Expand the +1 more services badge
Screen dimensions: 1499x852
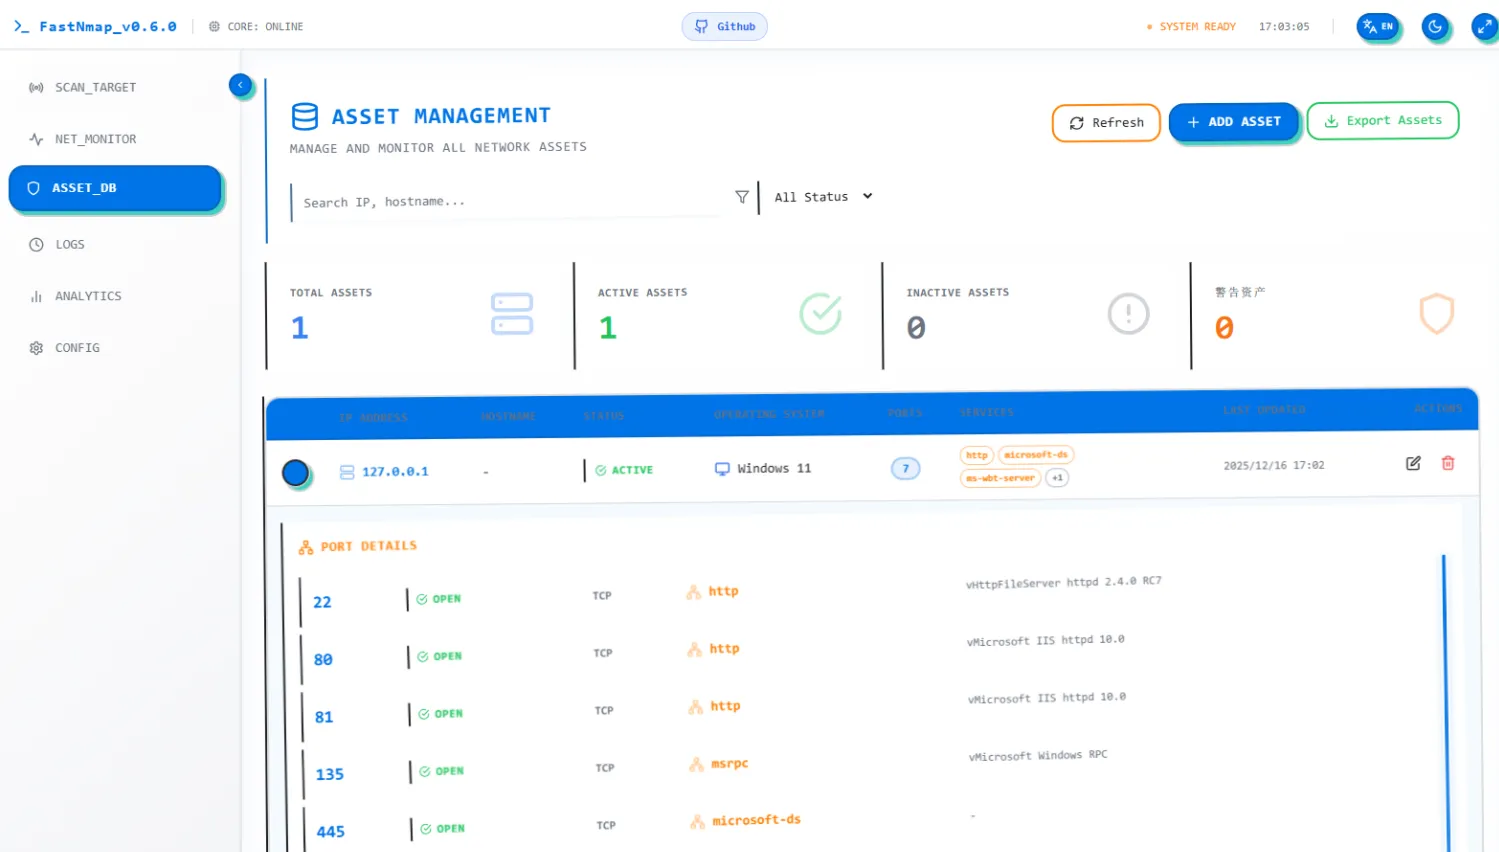tap(1057, 478)
